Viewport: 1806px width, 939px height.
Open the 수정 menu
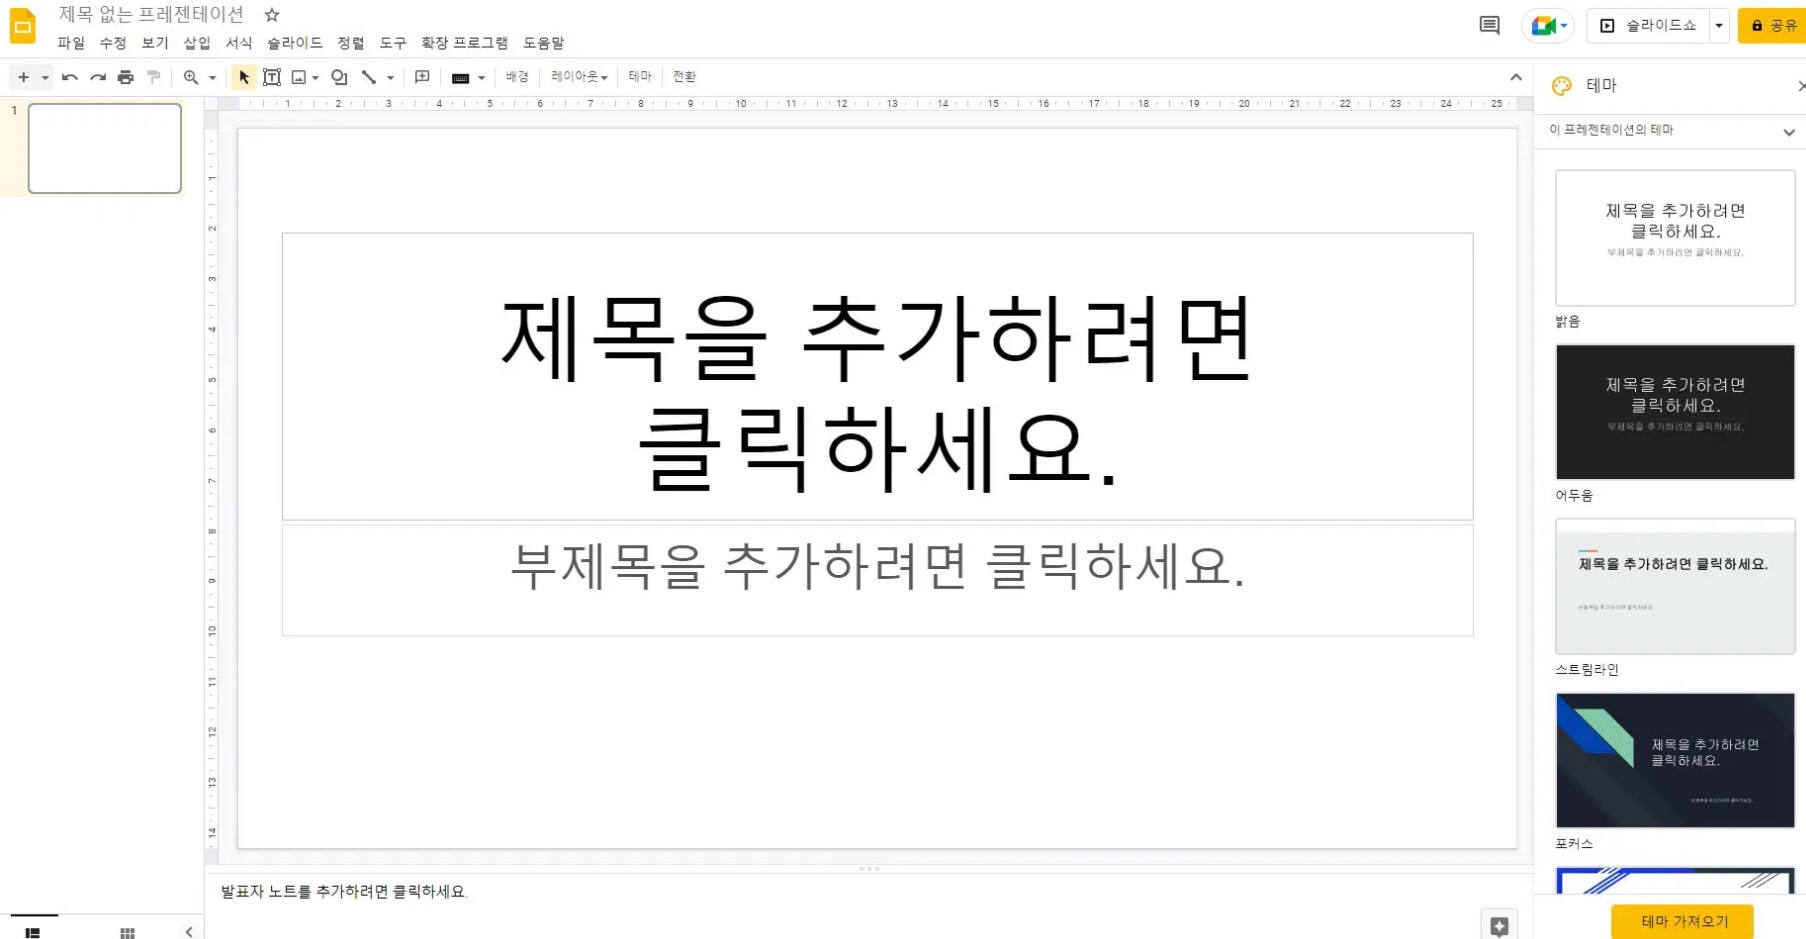point(113,43)
